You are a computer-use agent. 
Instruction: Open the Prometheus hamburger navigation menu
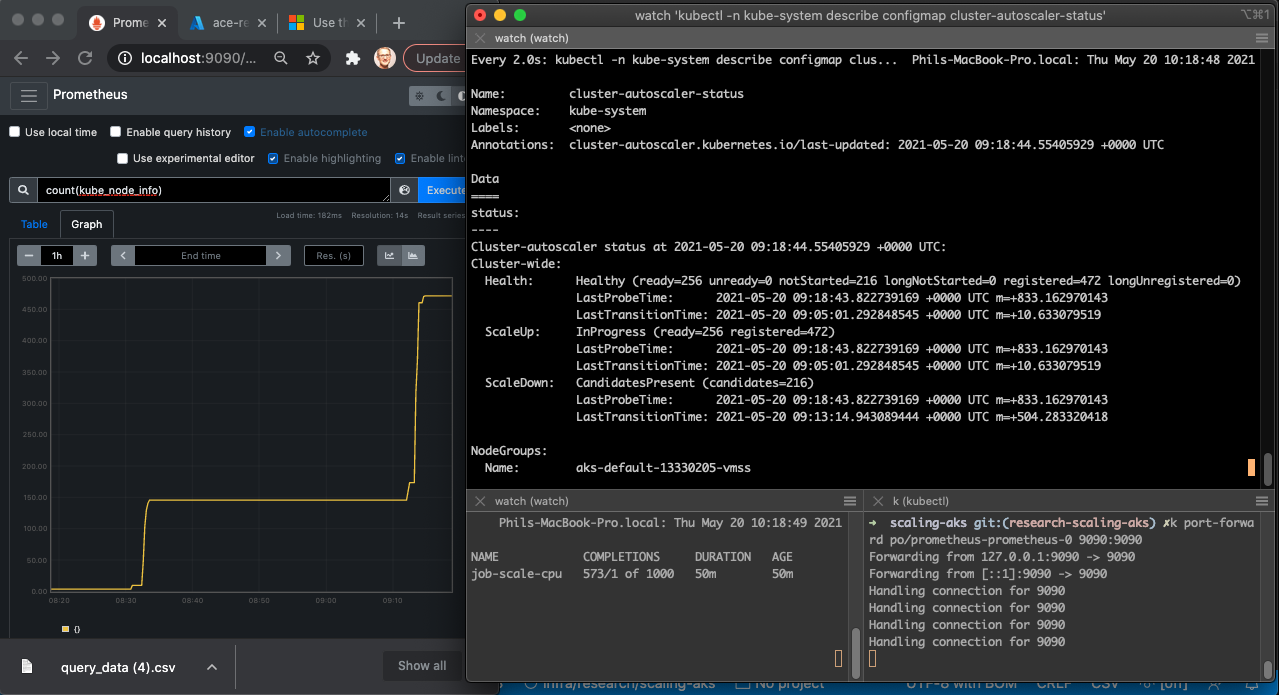click(28, 96)
